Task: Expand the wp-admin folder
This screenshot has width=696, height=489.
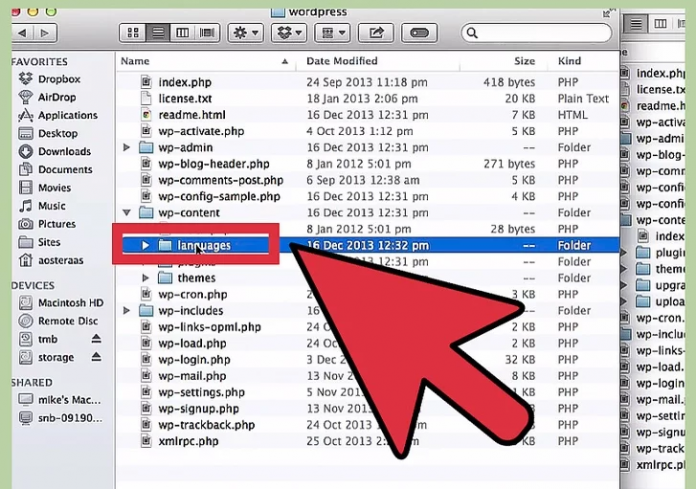Action: point(127,148)
